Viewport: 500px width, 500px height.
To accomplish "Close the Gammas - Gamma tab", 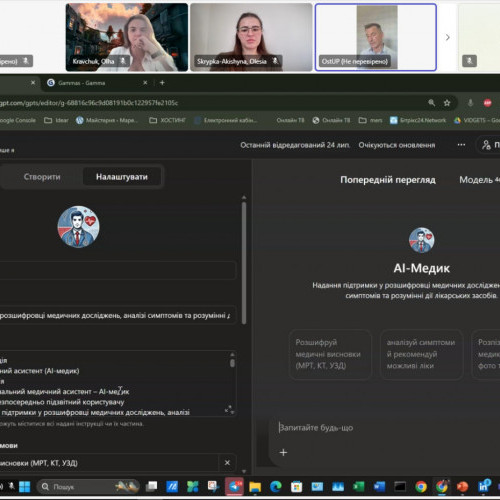I will [145, 83].
